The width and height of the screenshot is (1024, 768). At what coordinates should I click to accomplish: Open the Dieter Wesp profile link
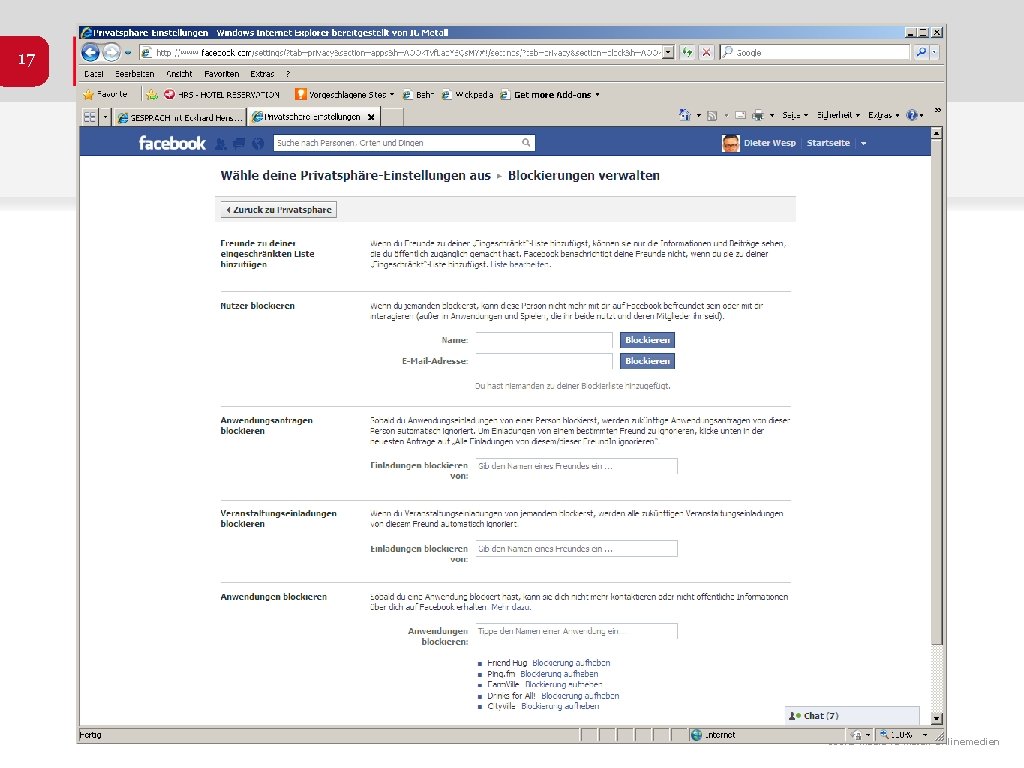[x=769, y=143]
